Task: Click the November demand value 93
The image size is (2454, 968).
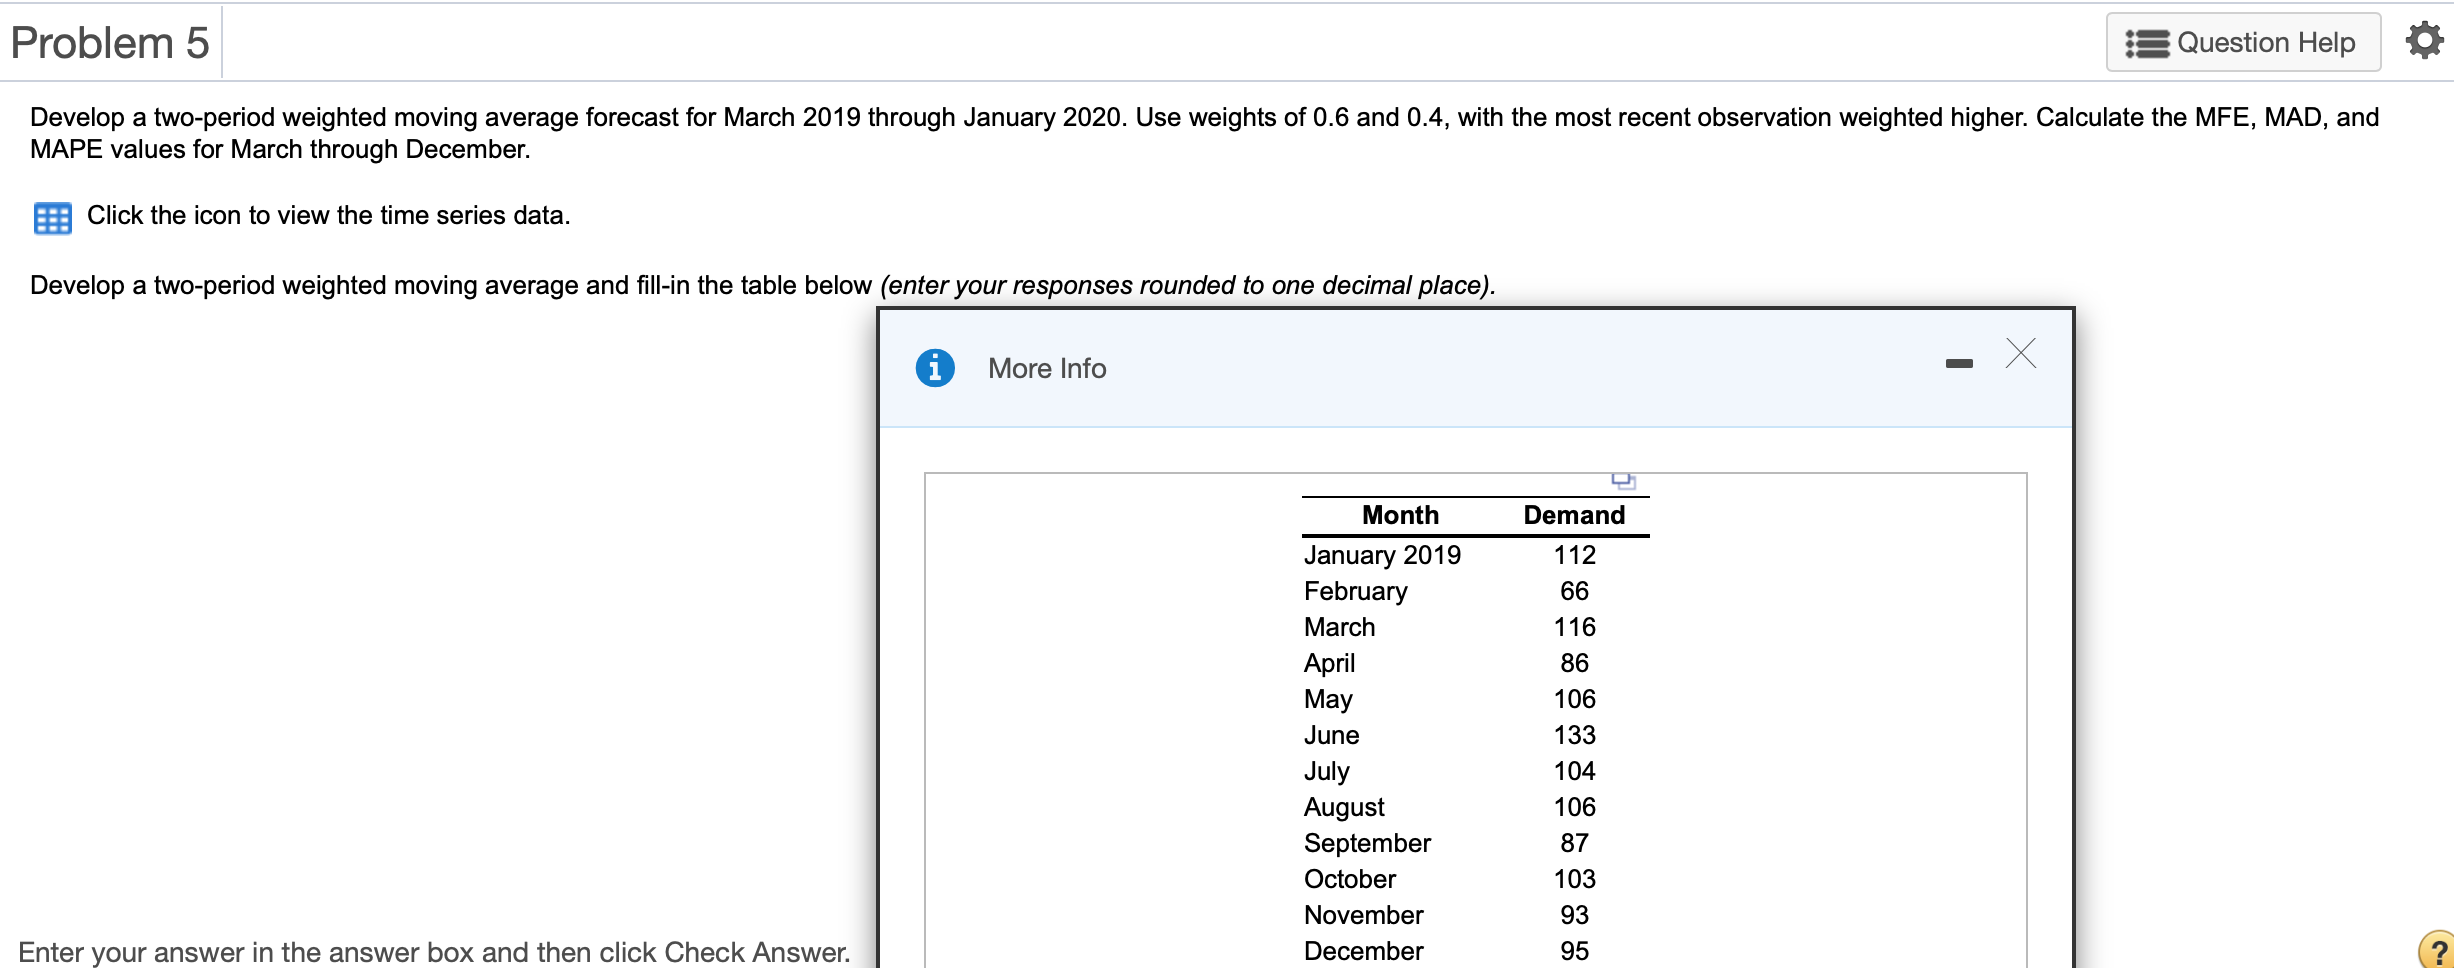Action: [x=1574, y=915]
